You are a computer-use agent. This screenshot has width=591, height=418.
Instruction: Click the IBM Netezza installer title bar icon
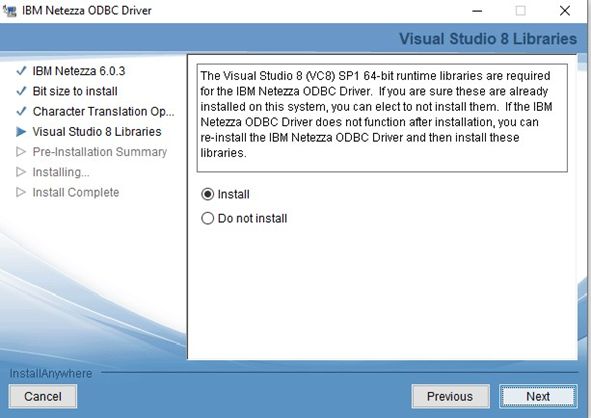coord(10,11)
